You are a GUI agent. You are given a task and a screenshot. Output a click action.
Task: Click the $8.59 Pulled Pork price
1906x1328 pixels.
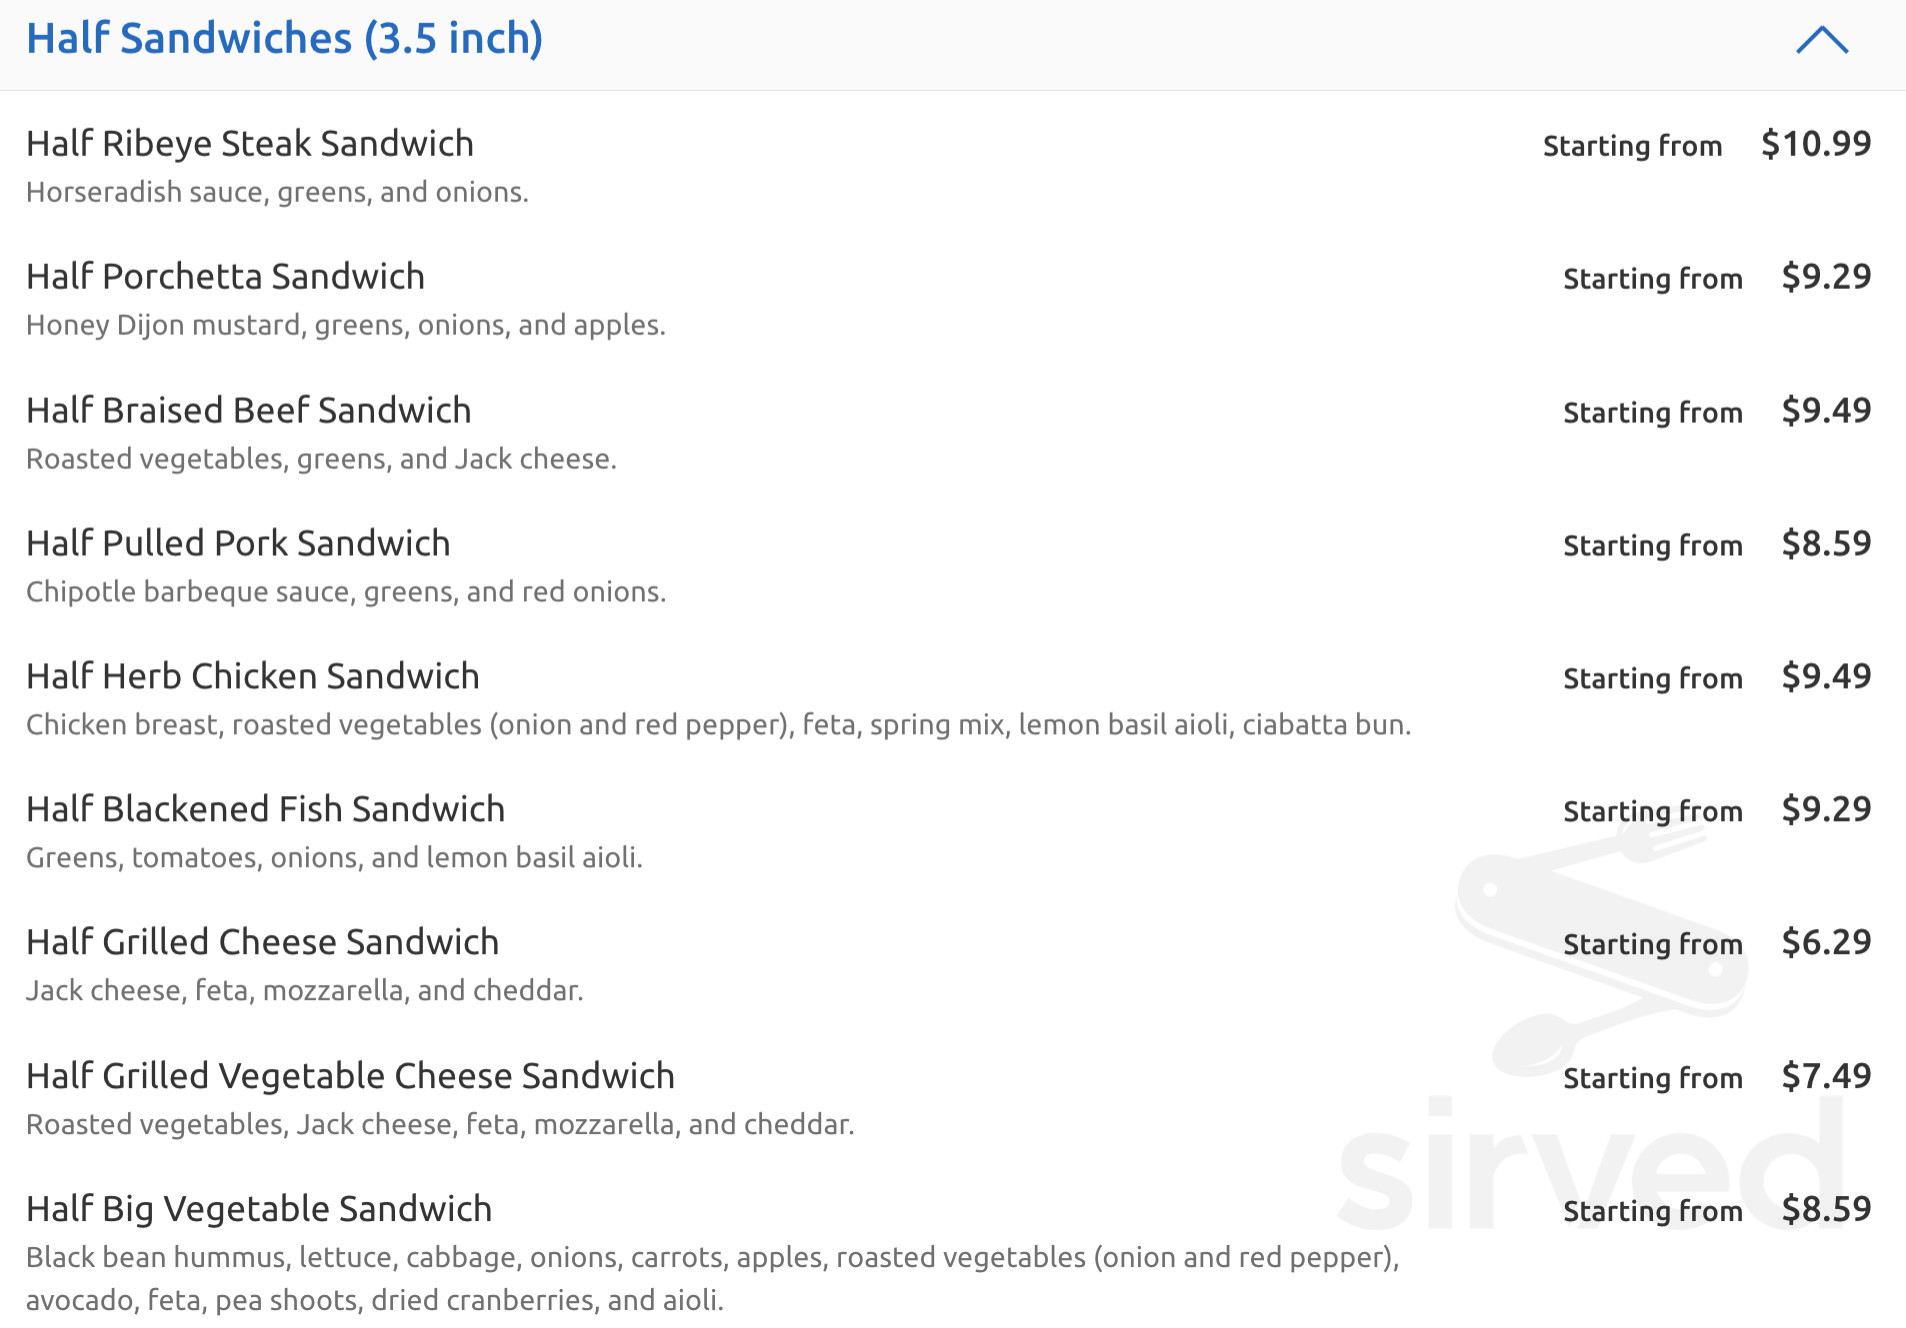(x=1825, y=544)
